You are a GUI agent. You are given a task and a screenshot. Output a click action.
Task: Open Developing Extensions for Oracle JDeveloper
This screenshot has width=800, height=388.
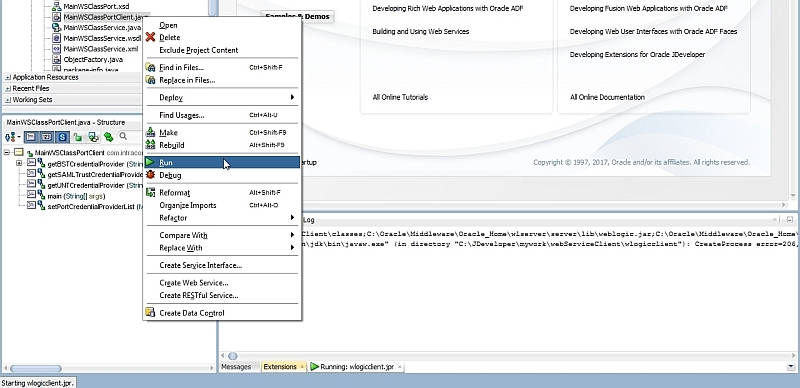pyautogui.click(x=637, y=55)
